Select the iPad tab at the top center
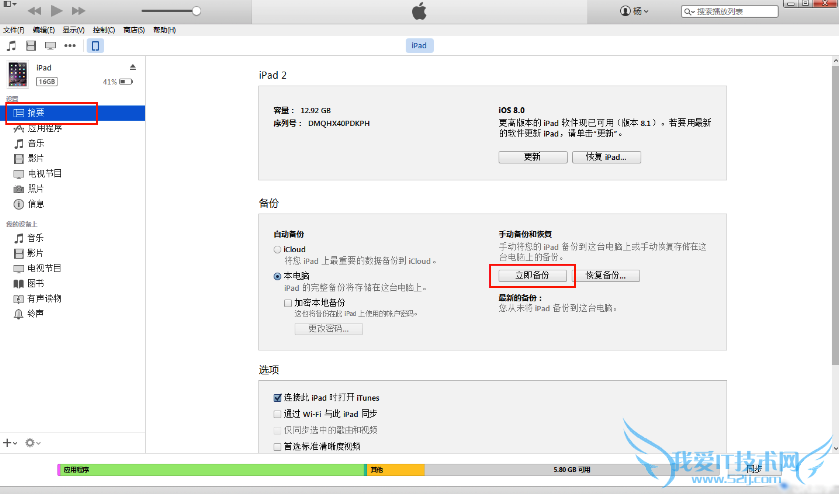The height and width of the screenshot is (494, 839). (x=419, y=45)
